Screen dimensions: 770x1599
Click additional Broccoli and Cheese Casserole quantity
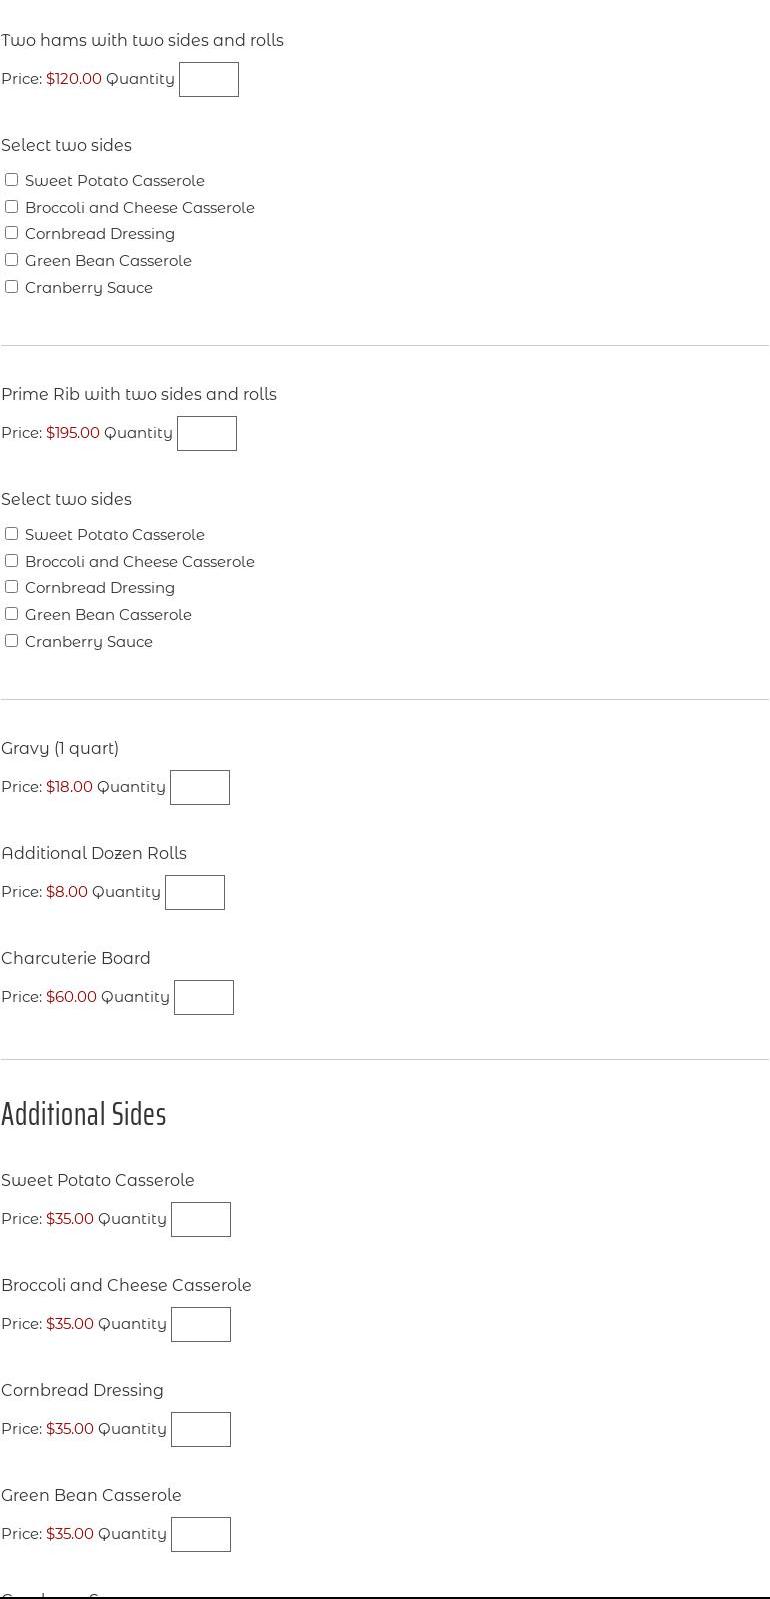point(200,1325)
